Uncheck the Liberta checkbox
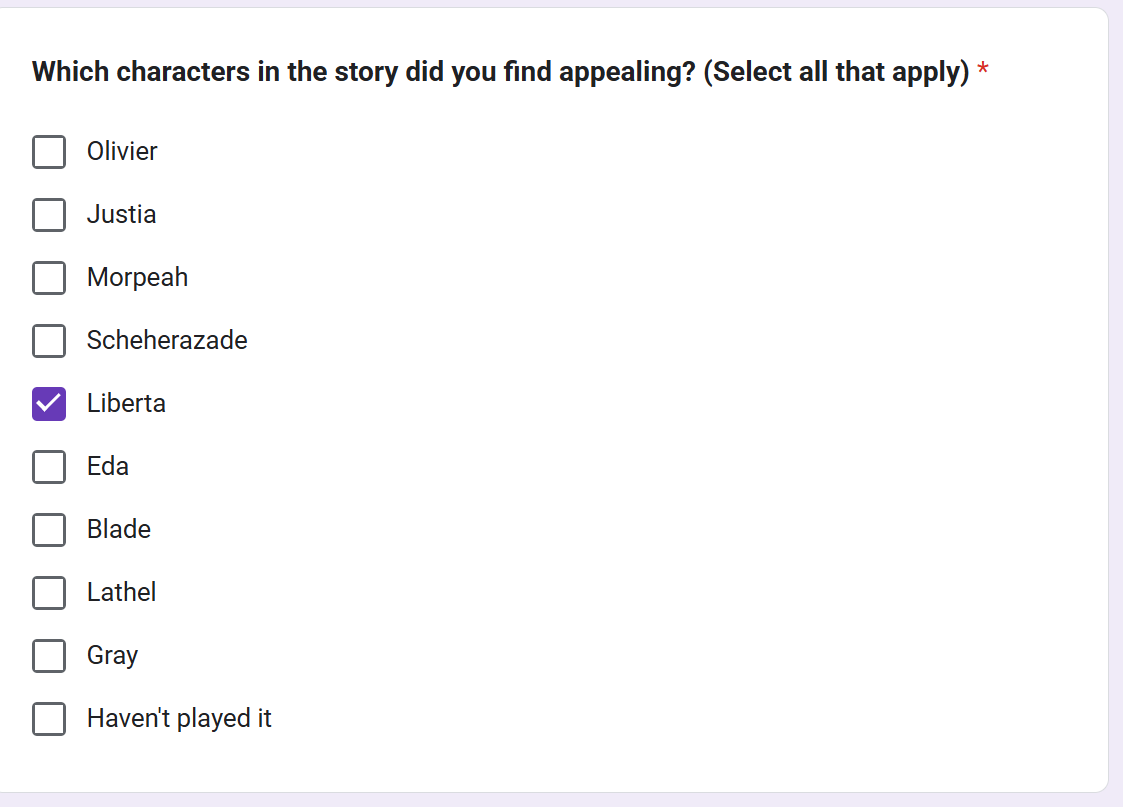 pyautogui.click(x=49, y=404)
